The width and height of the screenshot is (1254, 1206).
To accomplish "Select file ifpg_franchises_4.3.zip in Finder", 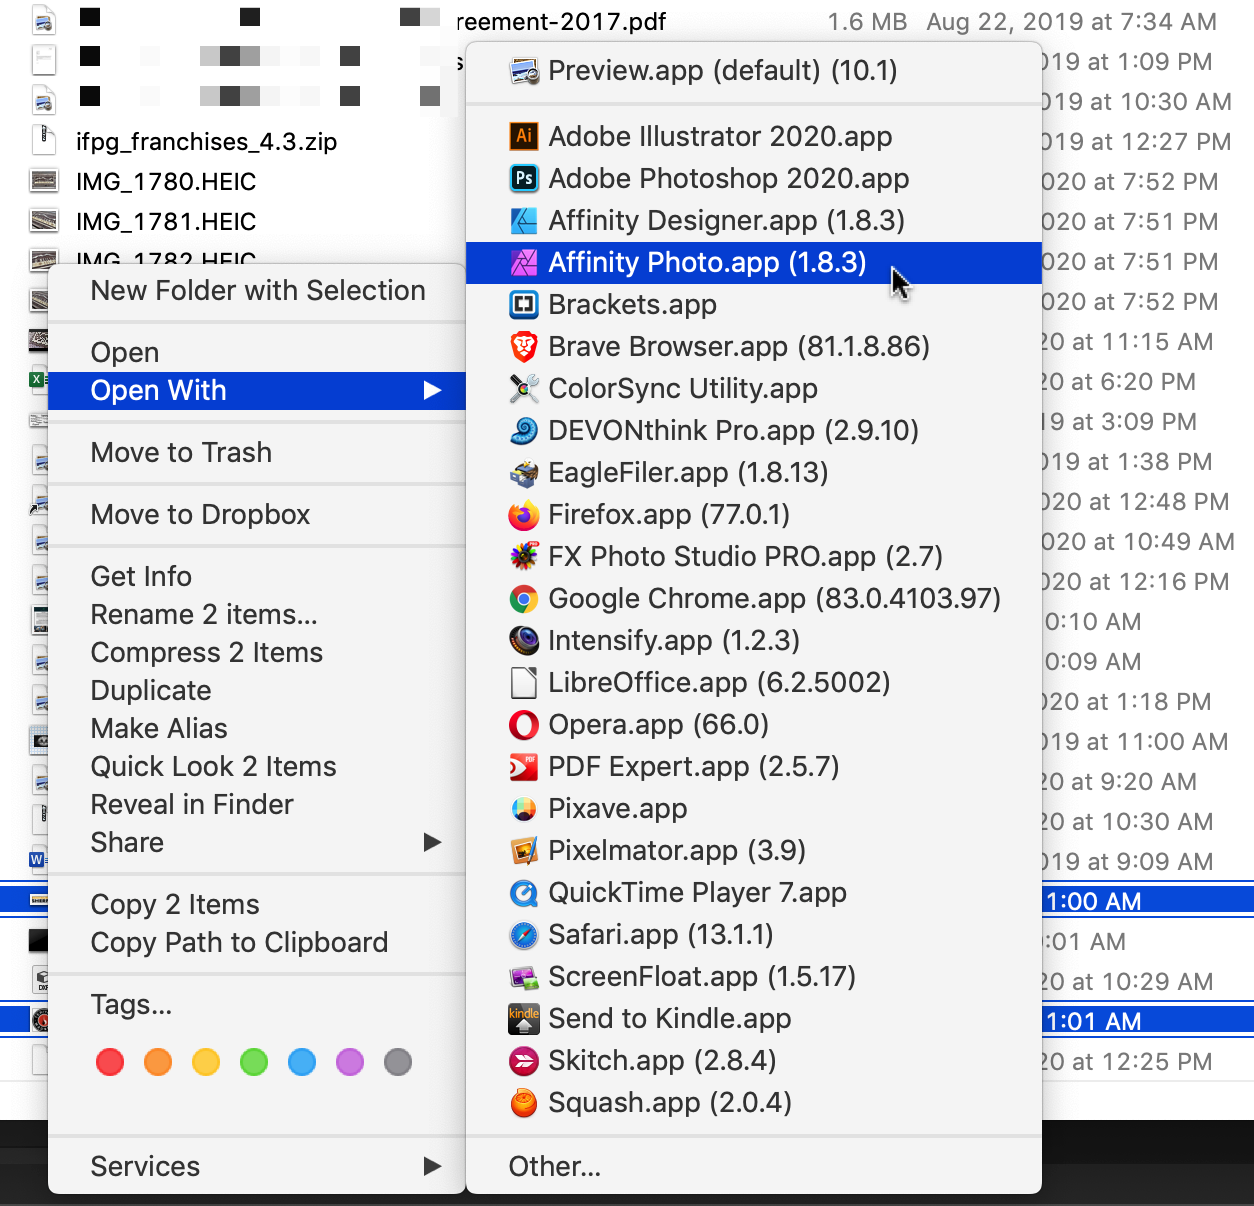I will tap(206, 142).
